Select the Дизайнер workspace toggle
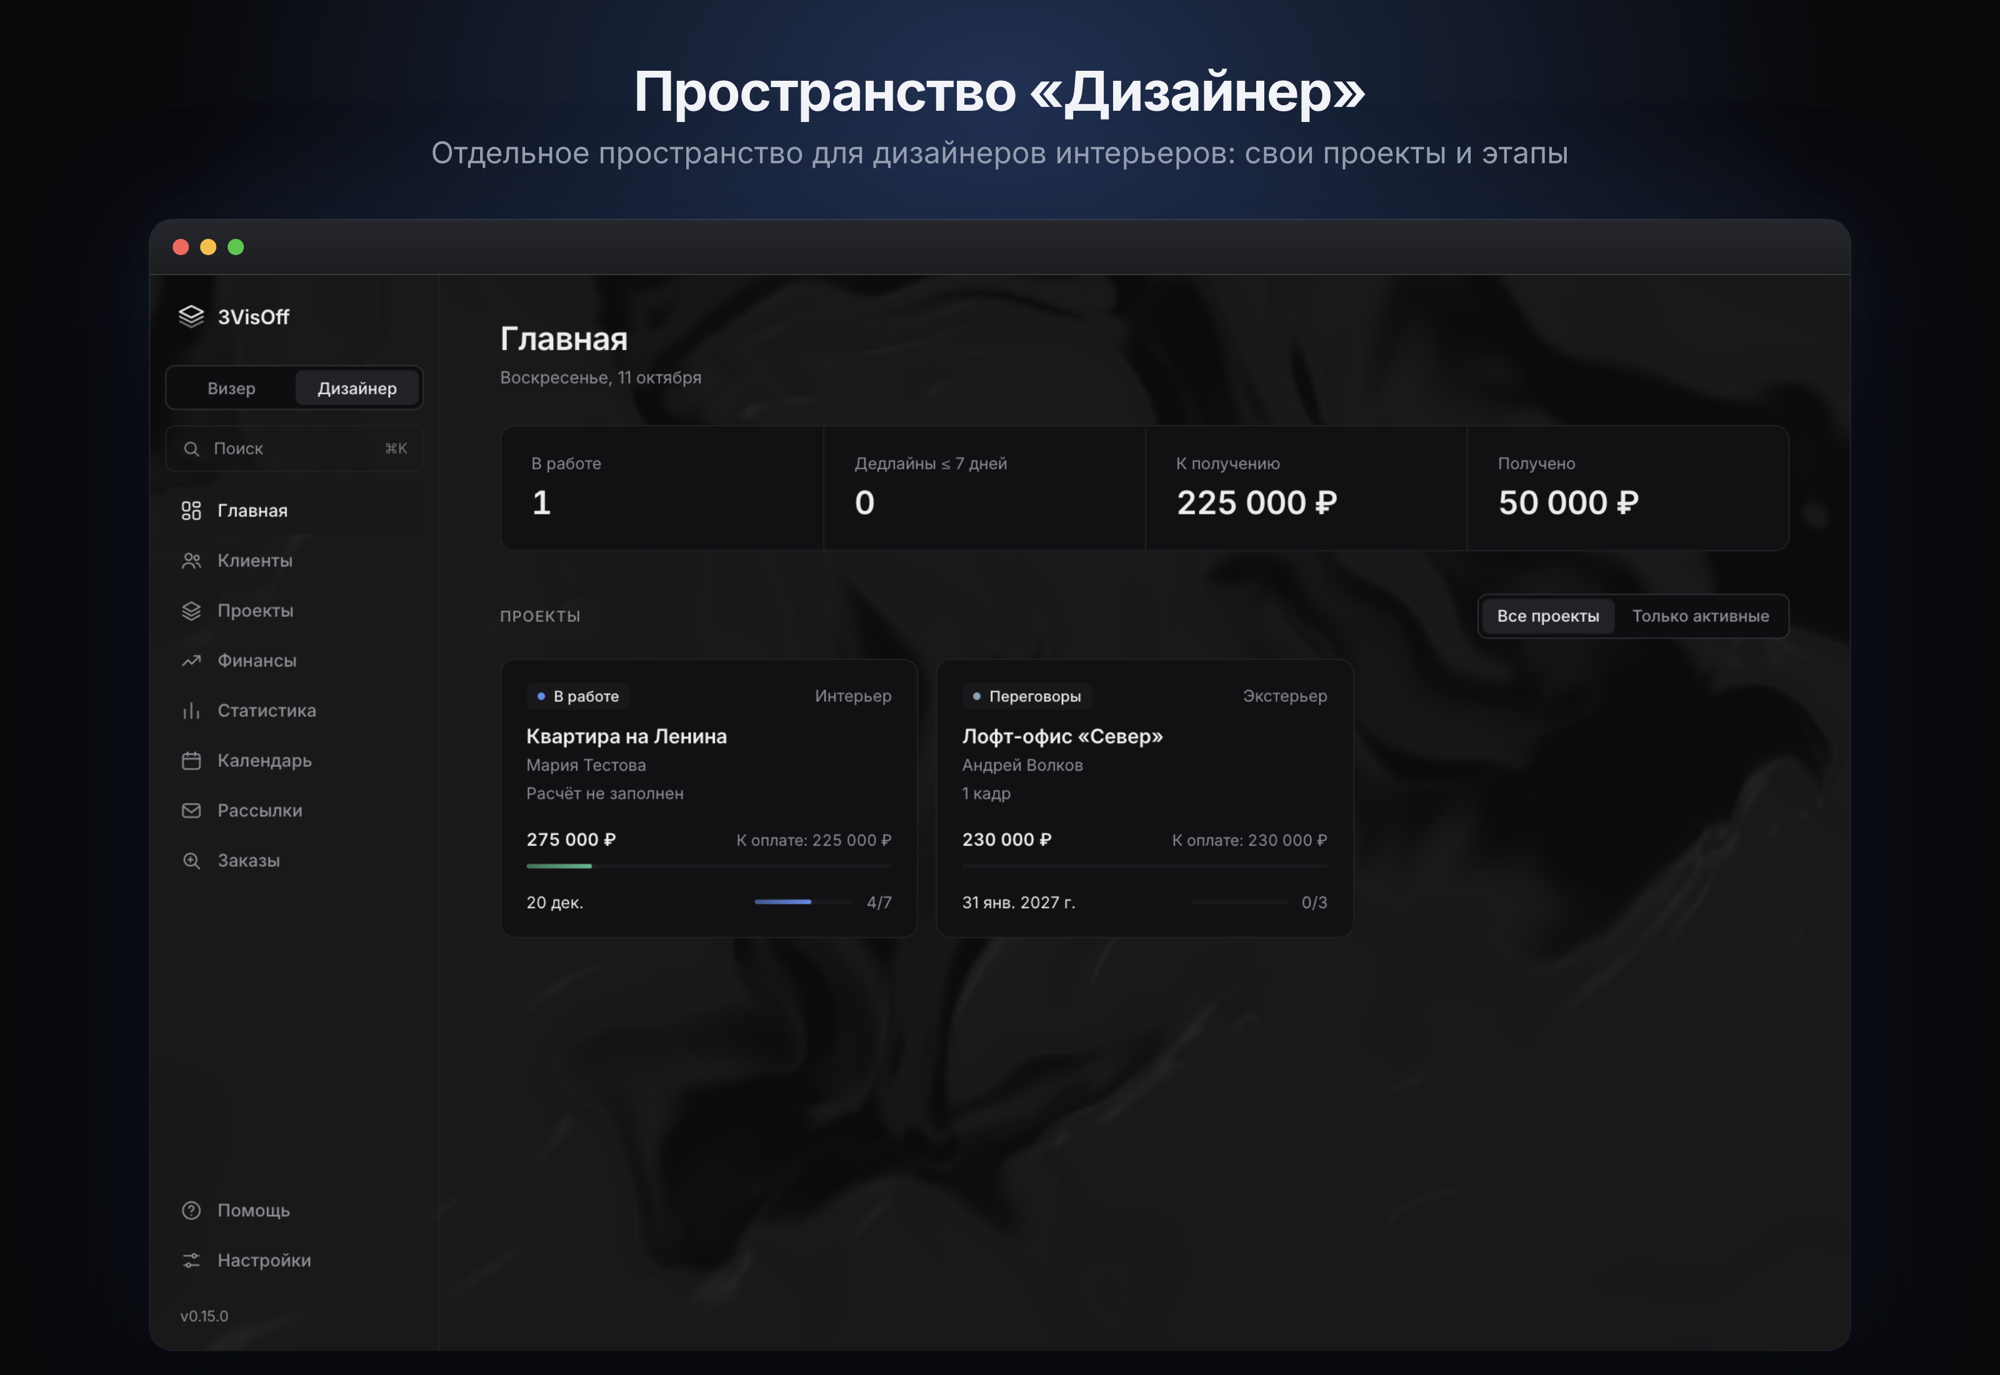Screen dimensions: 2000x1375 (x=357, y=388)
